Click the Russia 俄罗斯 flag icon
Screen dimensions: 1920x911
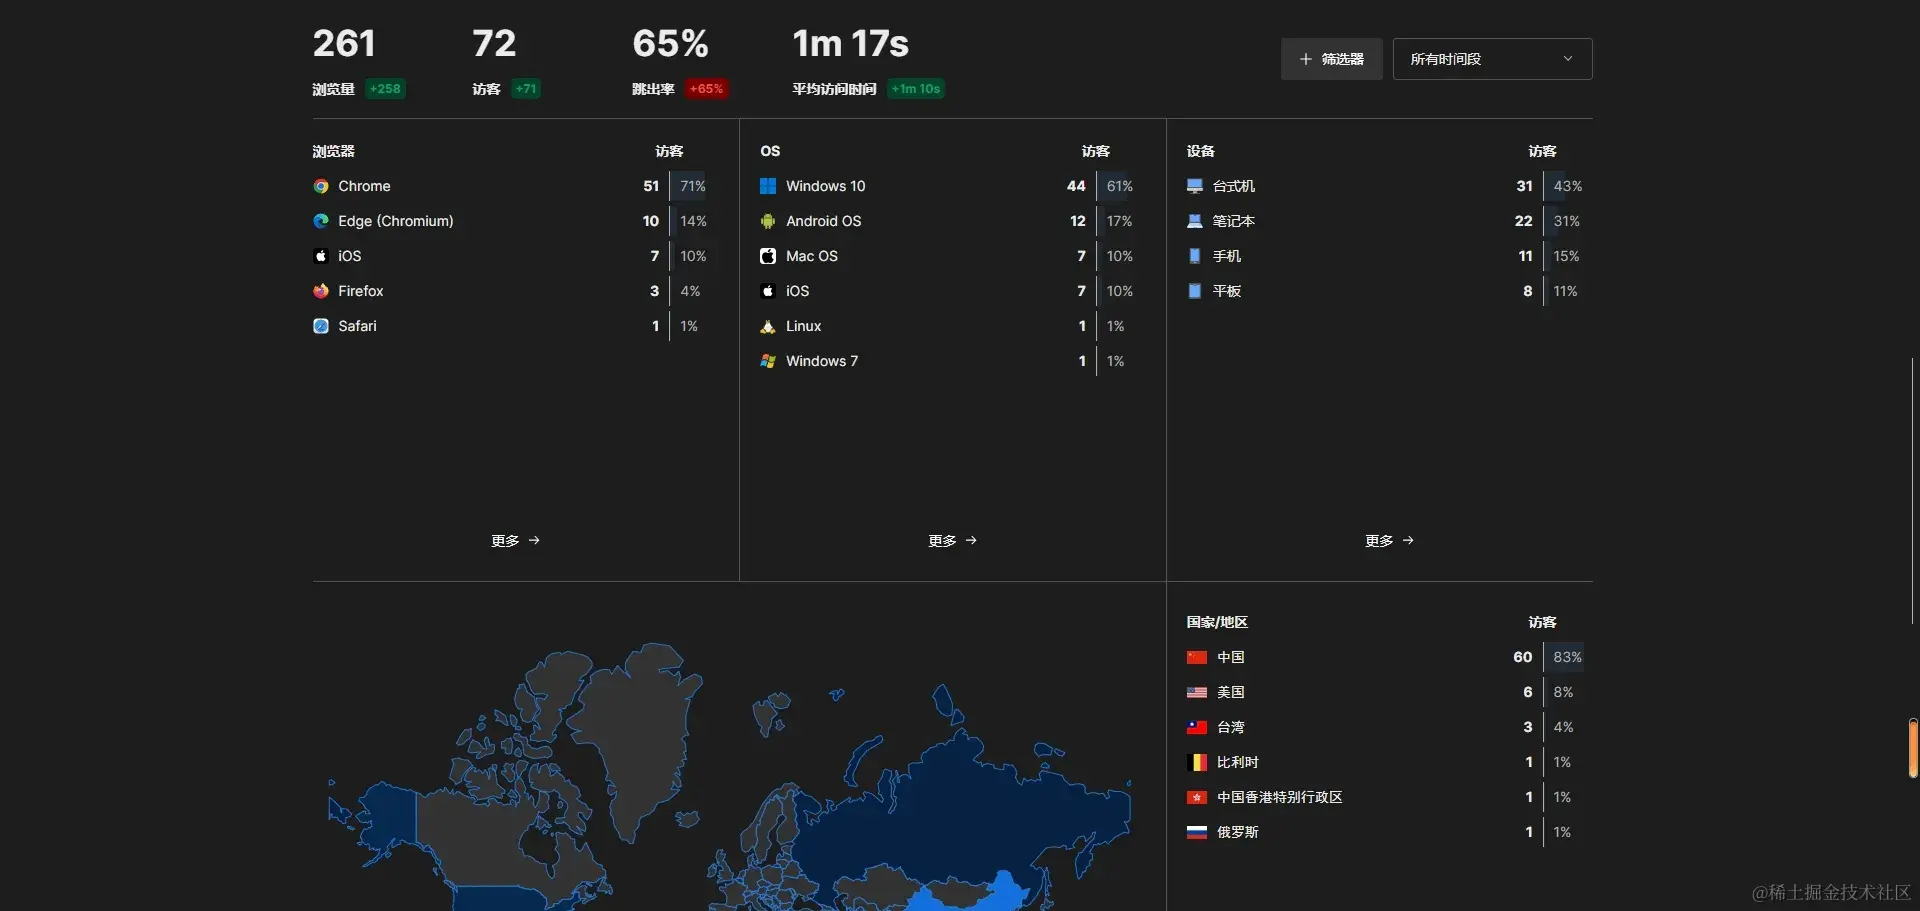coord(1197,832)
